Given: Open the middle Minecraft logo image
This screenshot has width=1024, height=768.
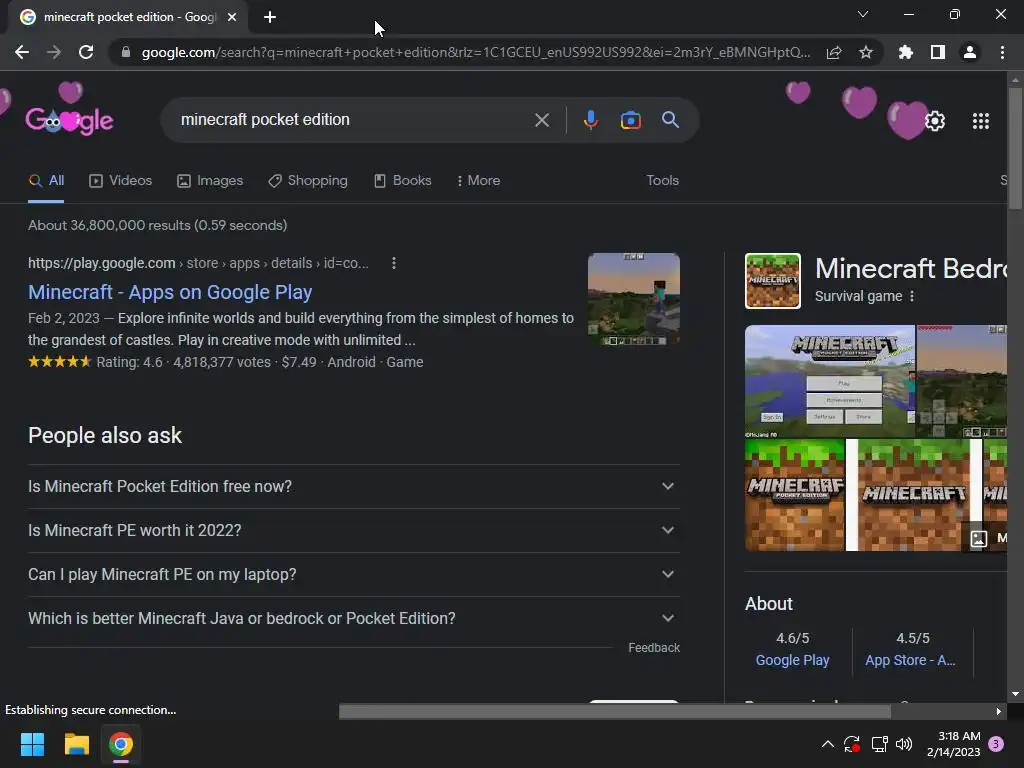Looking at the screenshot, I should (913, 495).
